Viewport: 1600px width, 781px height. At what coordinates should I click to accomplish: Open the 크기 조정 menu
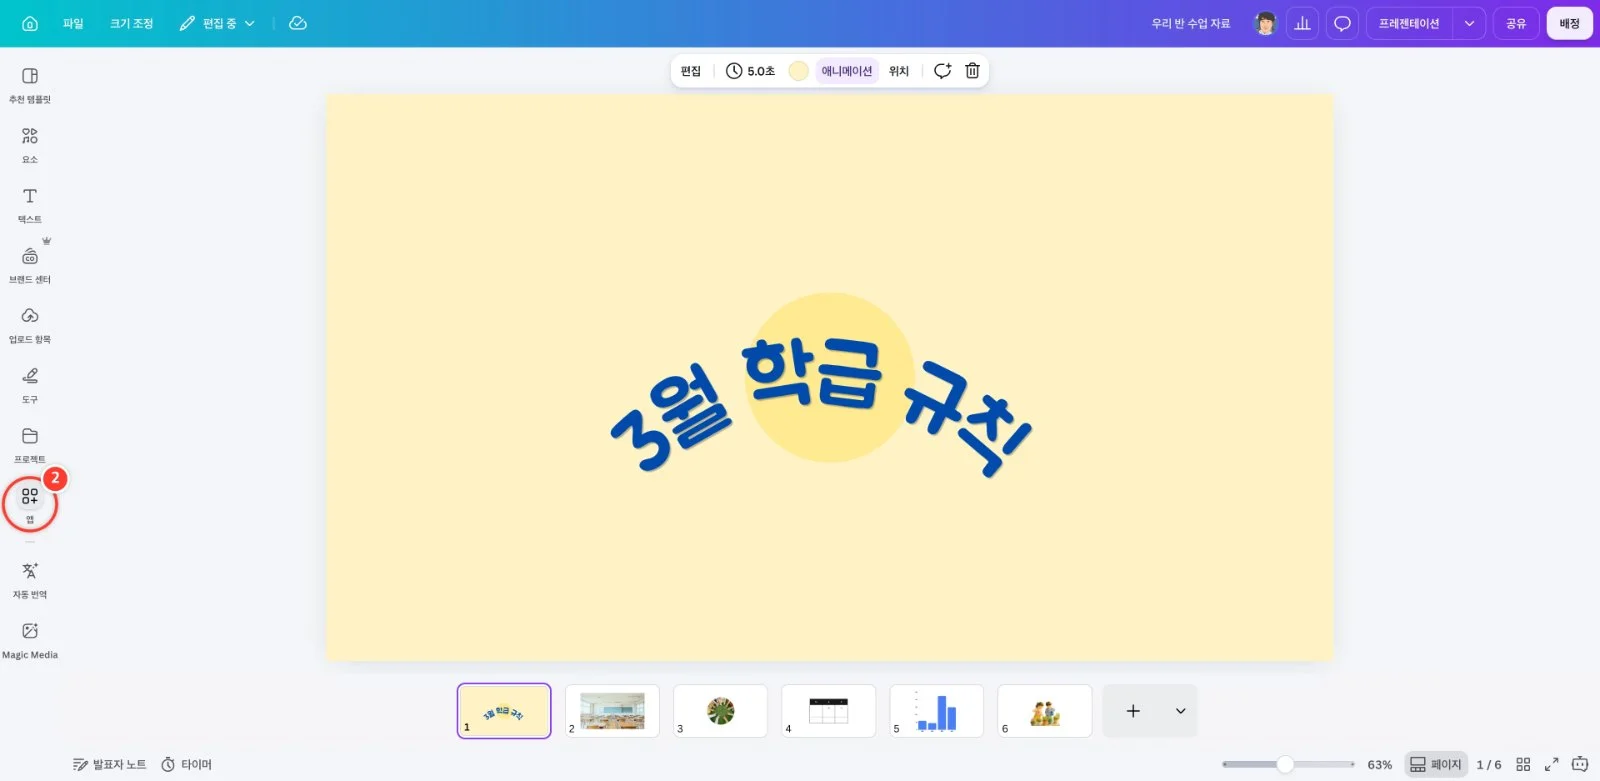(132, 23)
